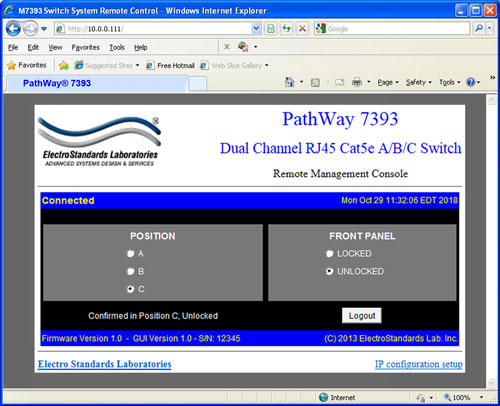Click the Print icon

[x=357, y=82]
